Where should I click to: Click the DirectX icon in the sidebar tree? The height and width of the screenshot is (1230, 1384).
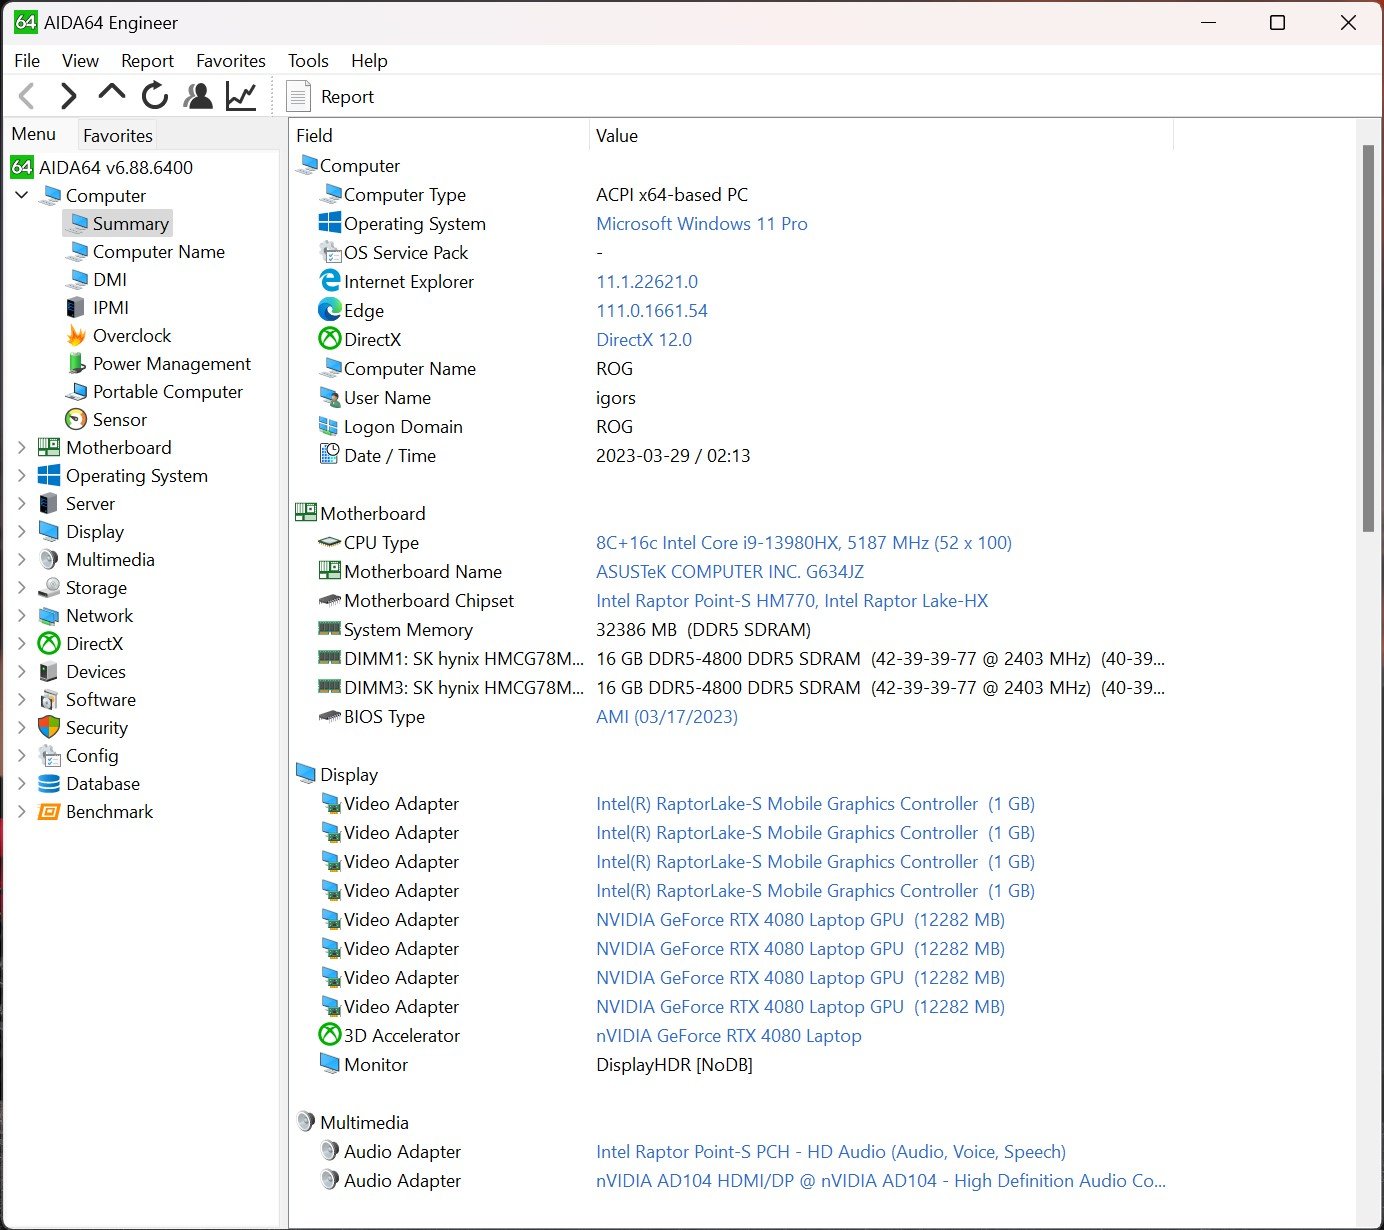point(49,643)
